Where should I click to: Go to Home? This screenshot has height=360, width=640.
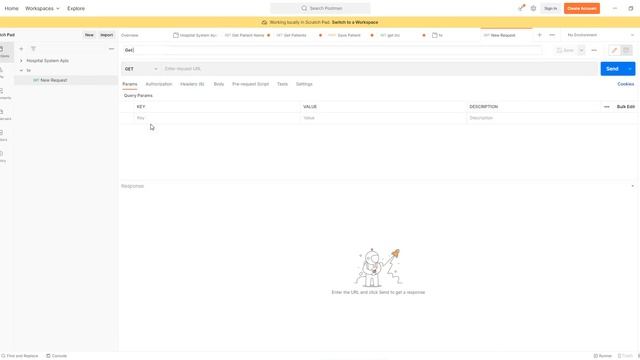[11, 8]
